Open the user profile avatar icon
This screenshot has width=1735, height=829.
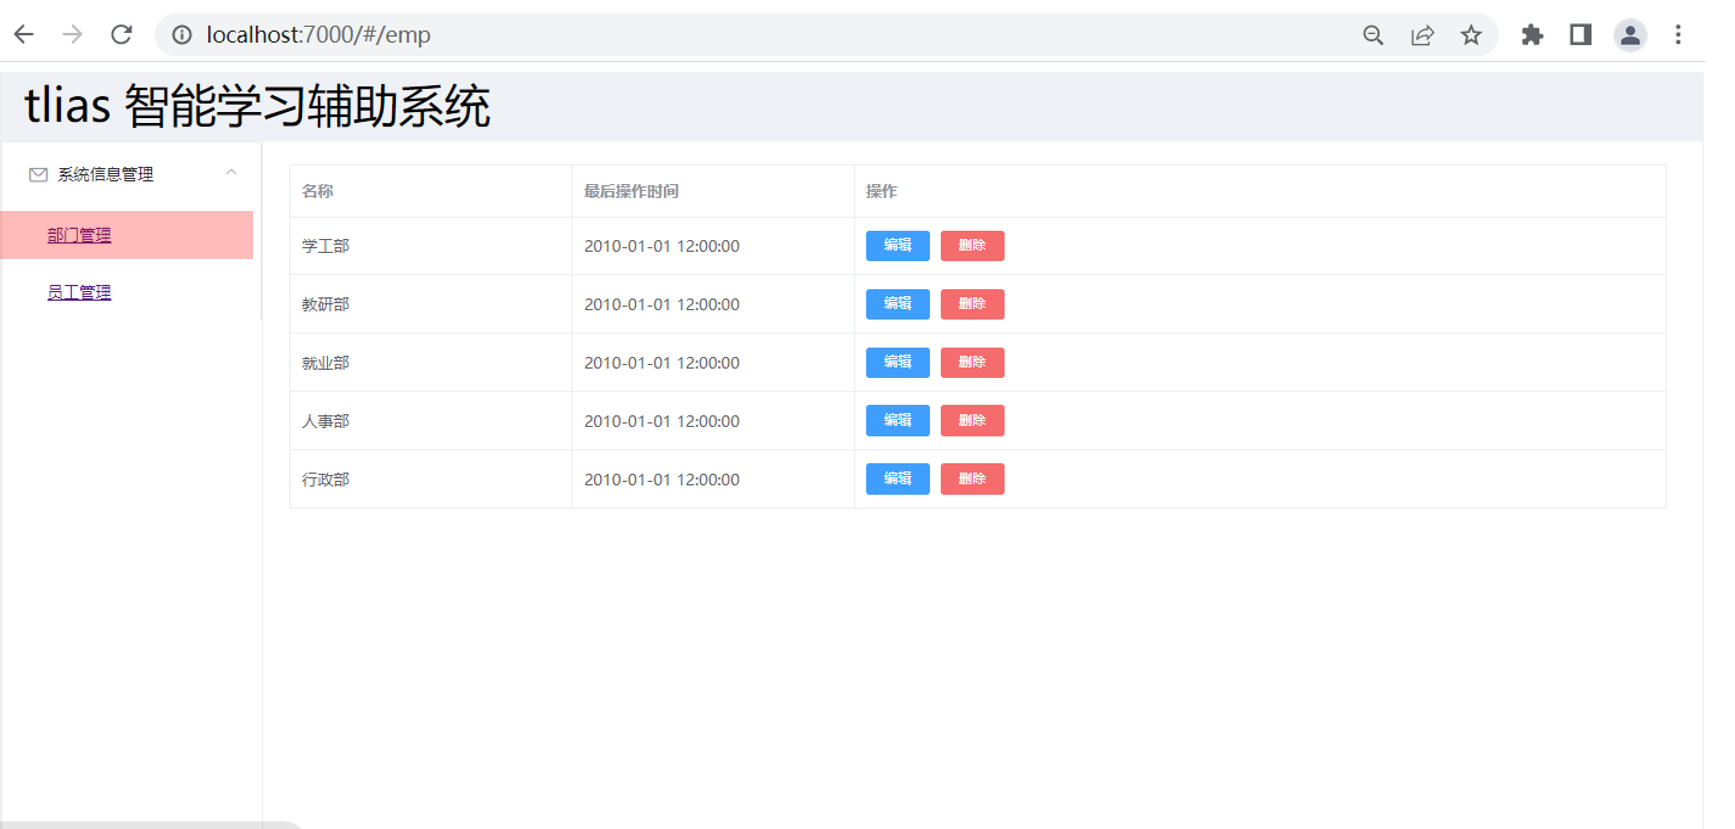(1630, 35)
